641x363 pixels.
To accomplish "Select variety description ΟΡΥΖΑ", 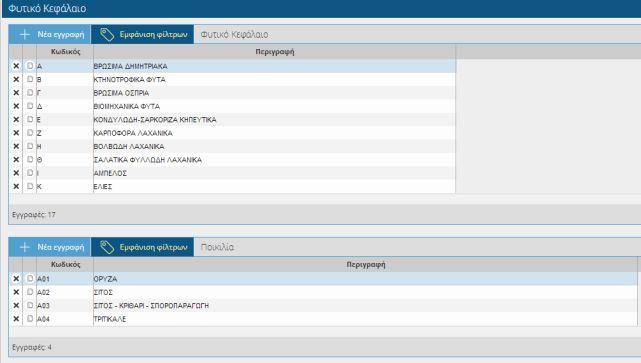I will point(105,279).
